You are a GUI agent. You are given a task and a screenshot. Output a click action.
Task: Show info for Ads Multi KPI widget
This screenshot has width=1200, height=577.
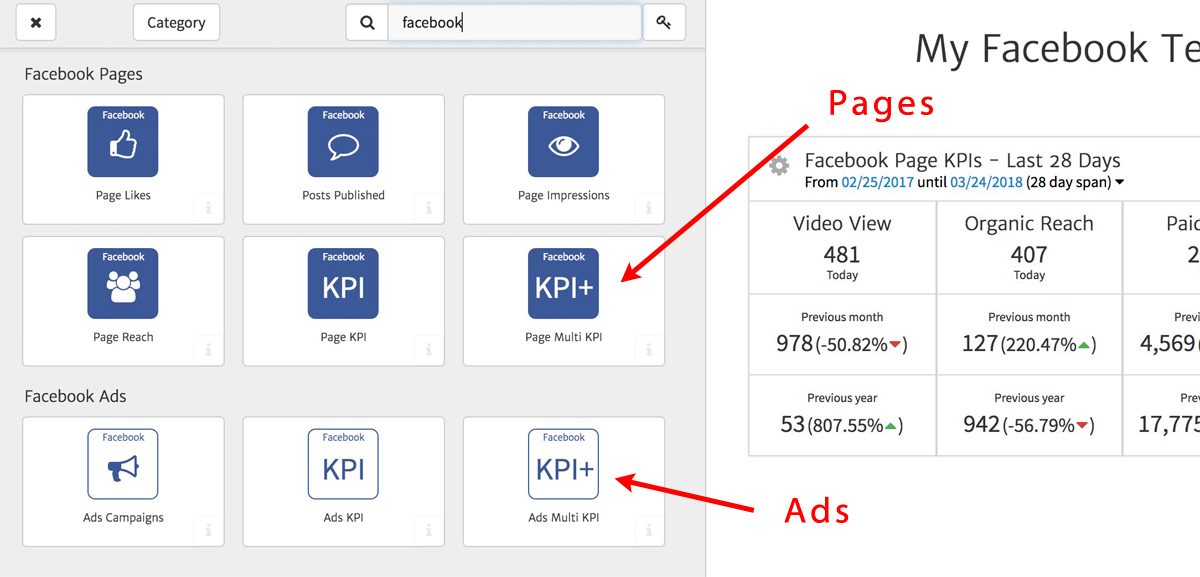[x=648, y=530]
